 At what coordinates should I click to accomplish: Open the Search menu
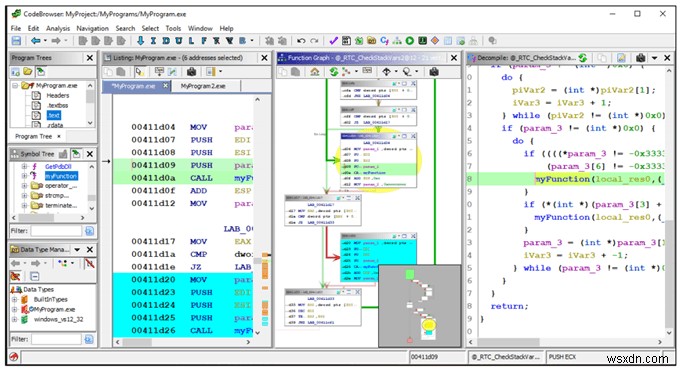125,28
